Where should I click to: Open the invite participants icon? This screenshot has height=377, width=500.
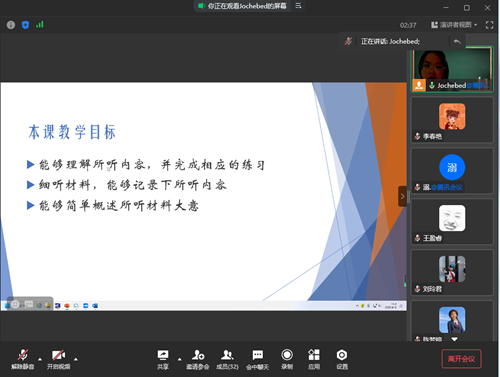[198, 359]
